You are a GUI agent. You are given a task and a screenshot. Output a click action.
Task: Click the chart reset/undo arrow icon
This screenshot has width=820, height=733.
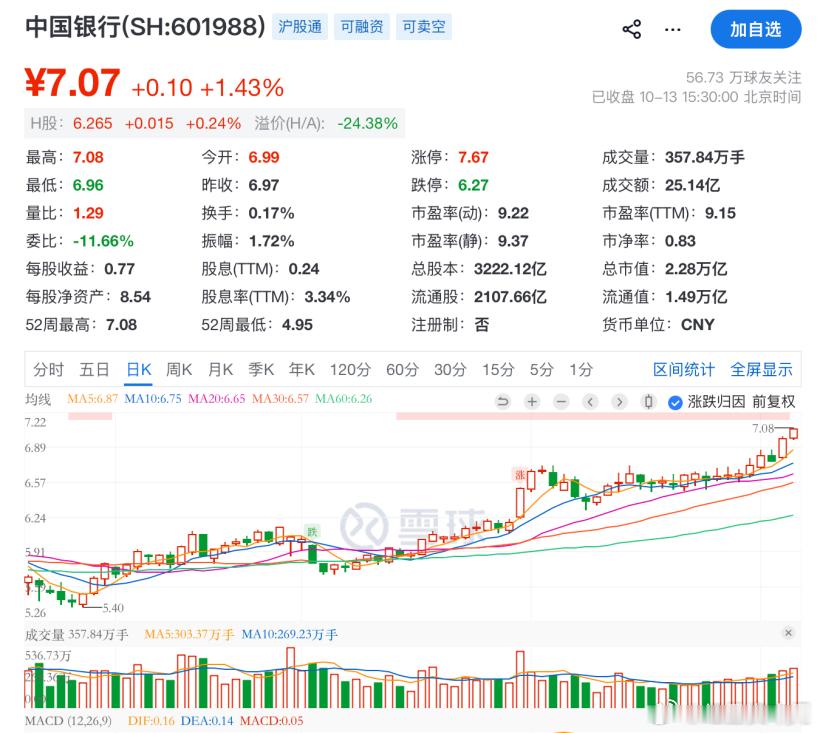point(503,402)
